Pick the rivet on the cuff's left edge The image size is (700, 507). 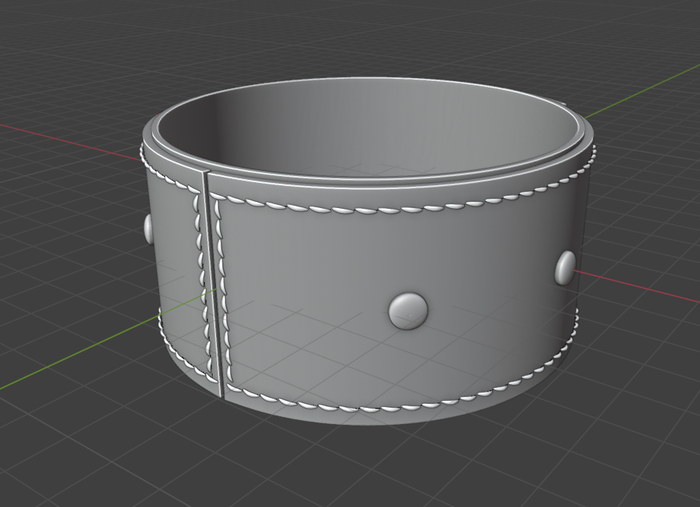pyautogui.click(x=149, y=229)
